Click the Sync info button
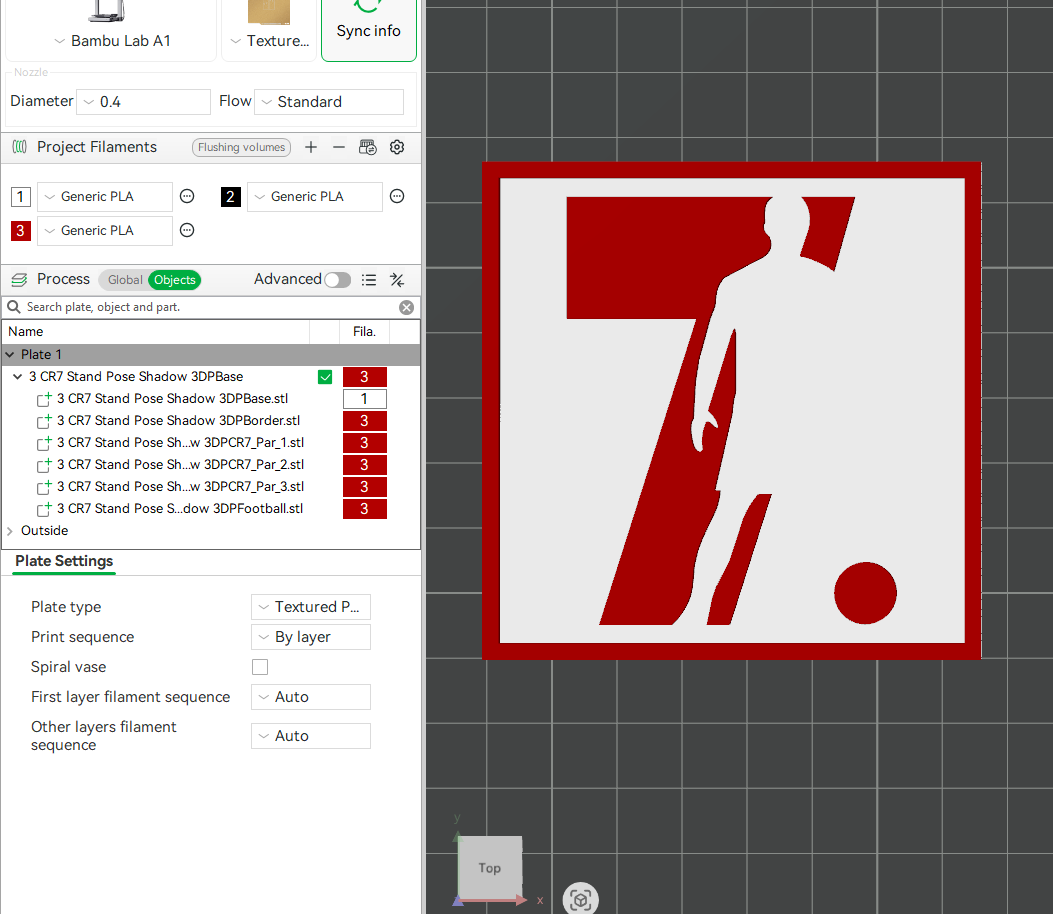Viewport: 1053px width, 914px height. tap(368, 30)
